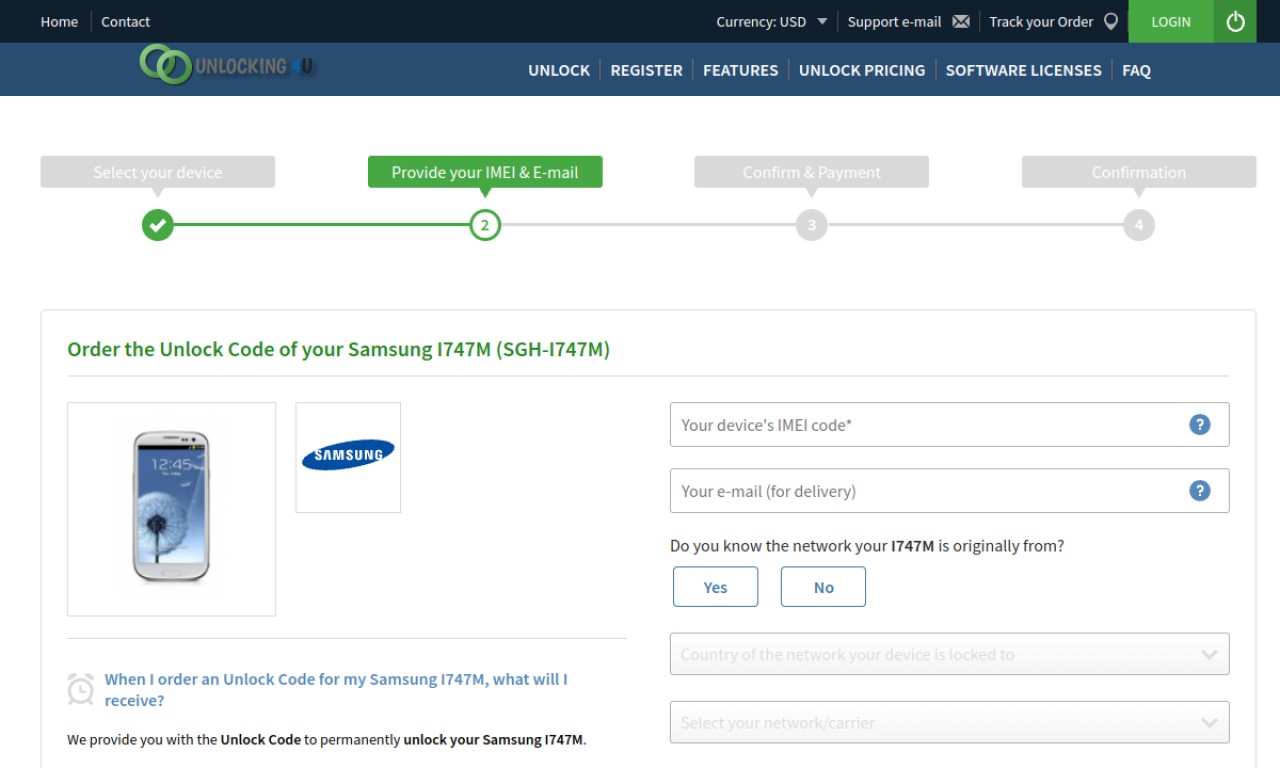
Task: Open the UNLOCK PRICING menu item
Action: (x=862, y=70)
